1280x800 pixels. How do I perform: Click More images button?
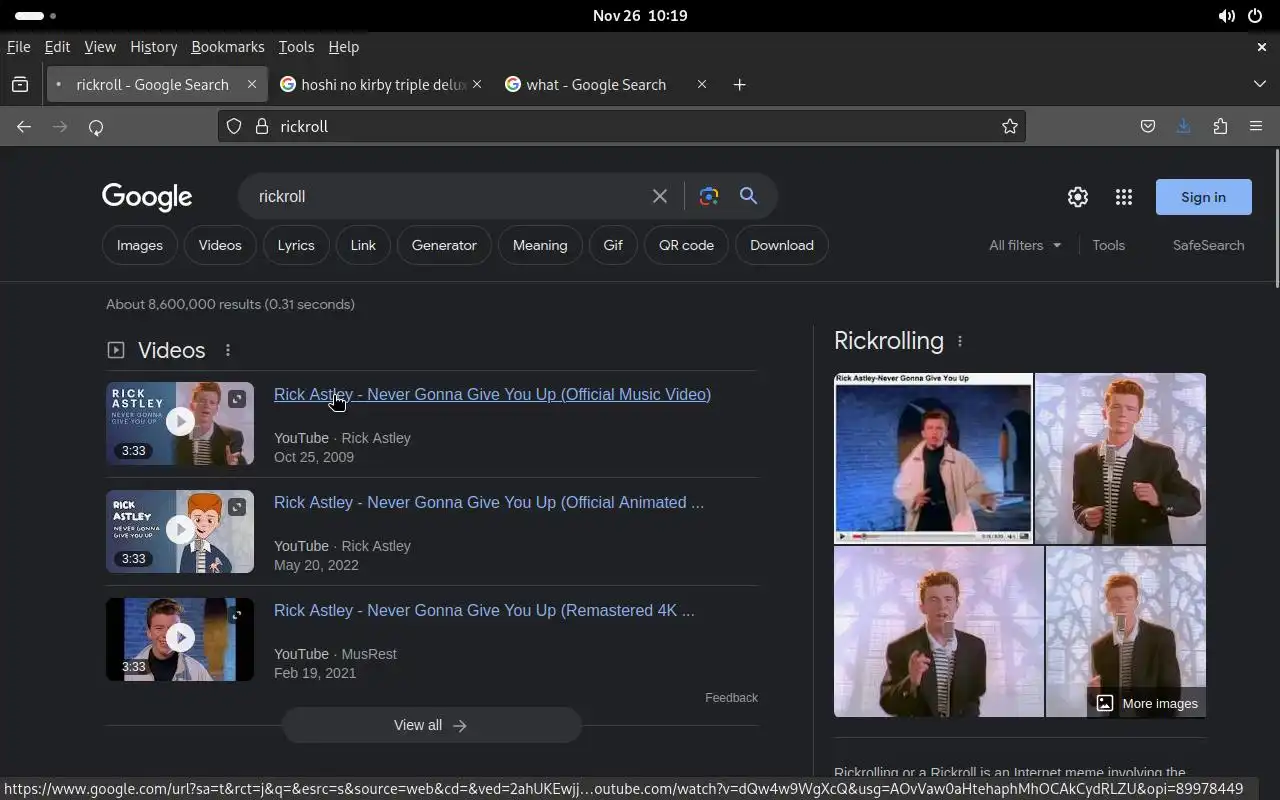point(1147,703)
